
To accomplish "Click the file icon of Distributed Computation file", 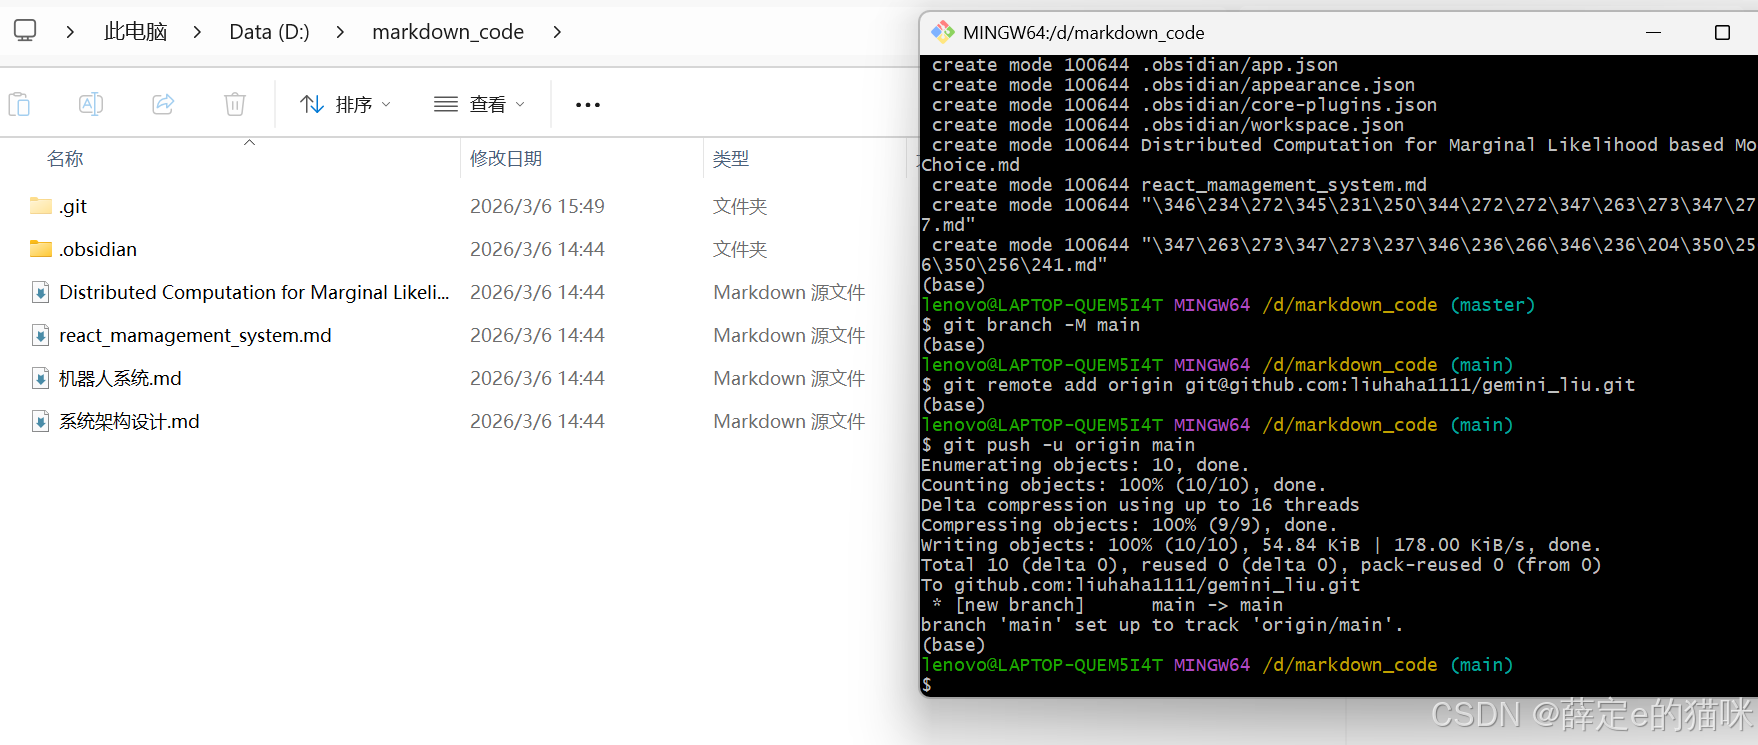I will tap(41, 292).
